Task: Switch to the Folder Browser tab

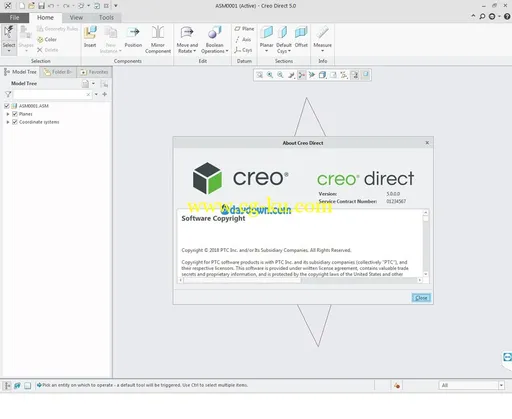Action: pos(58,72)
